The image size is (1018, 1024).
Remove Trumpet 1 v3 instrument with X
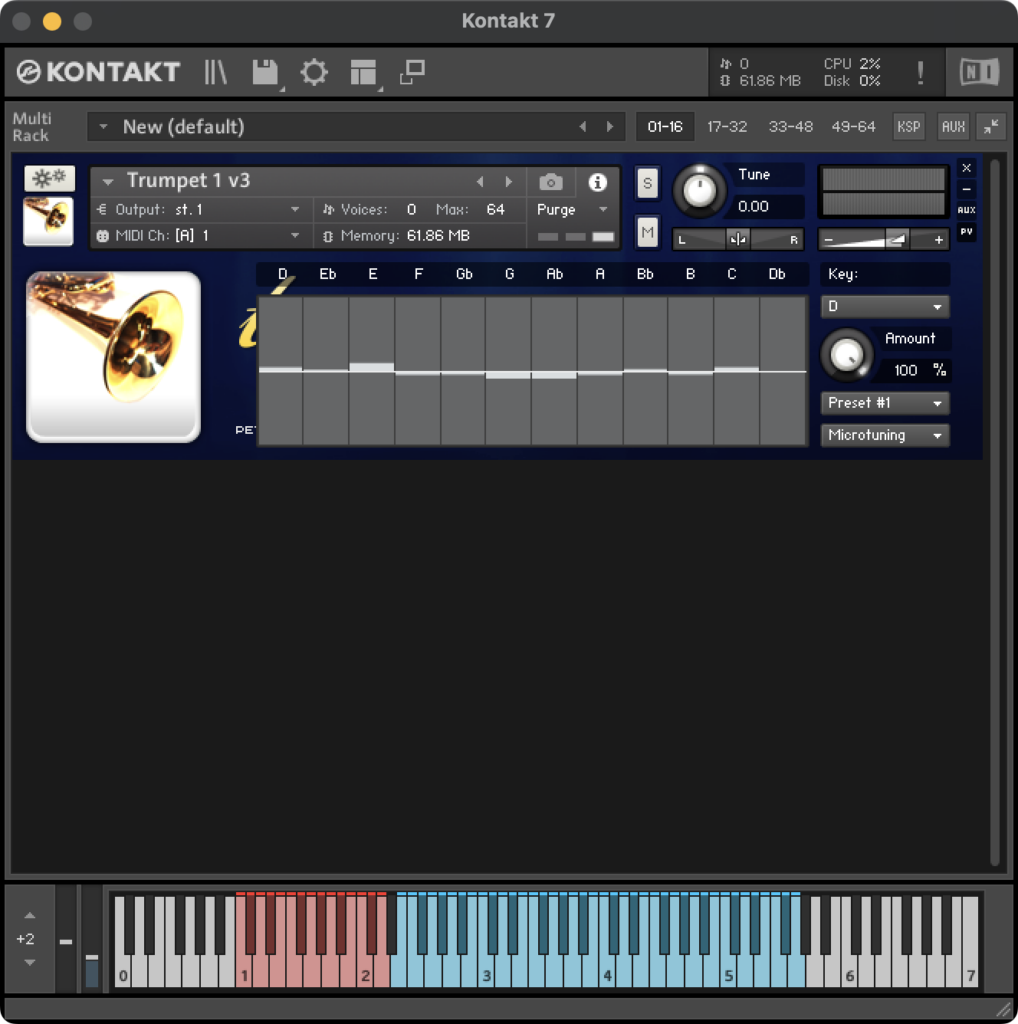(x=966, y=168)
